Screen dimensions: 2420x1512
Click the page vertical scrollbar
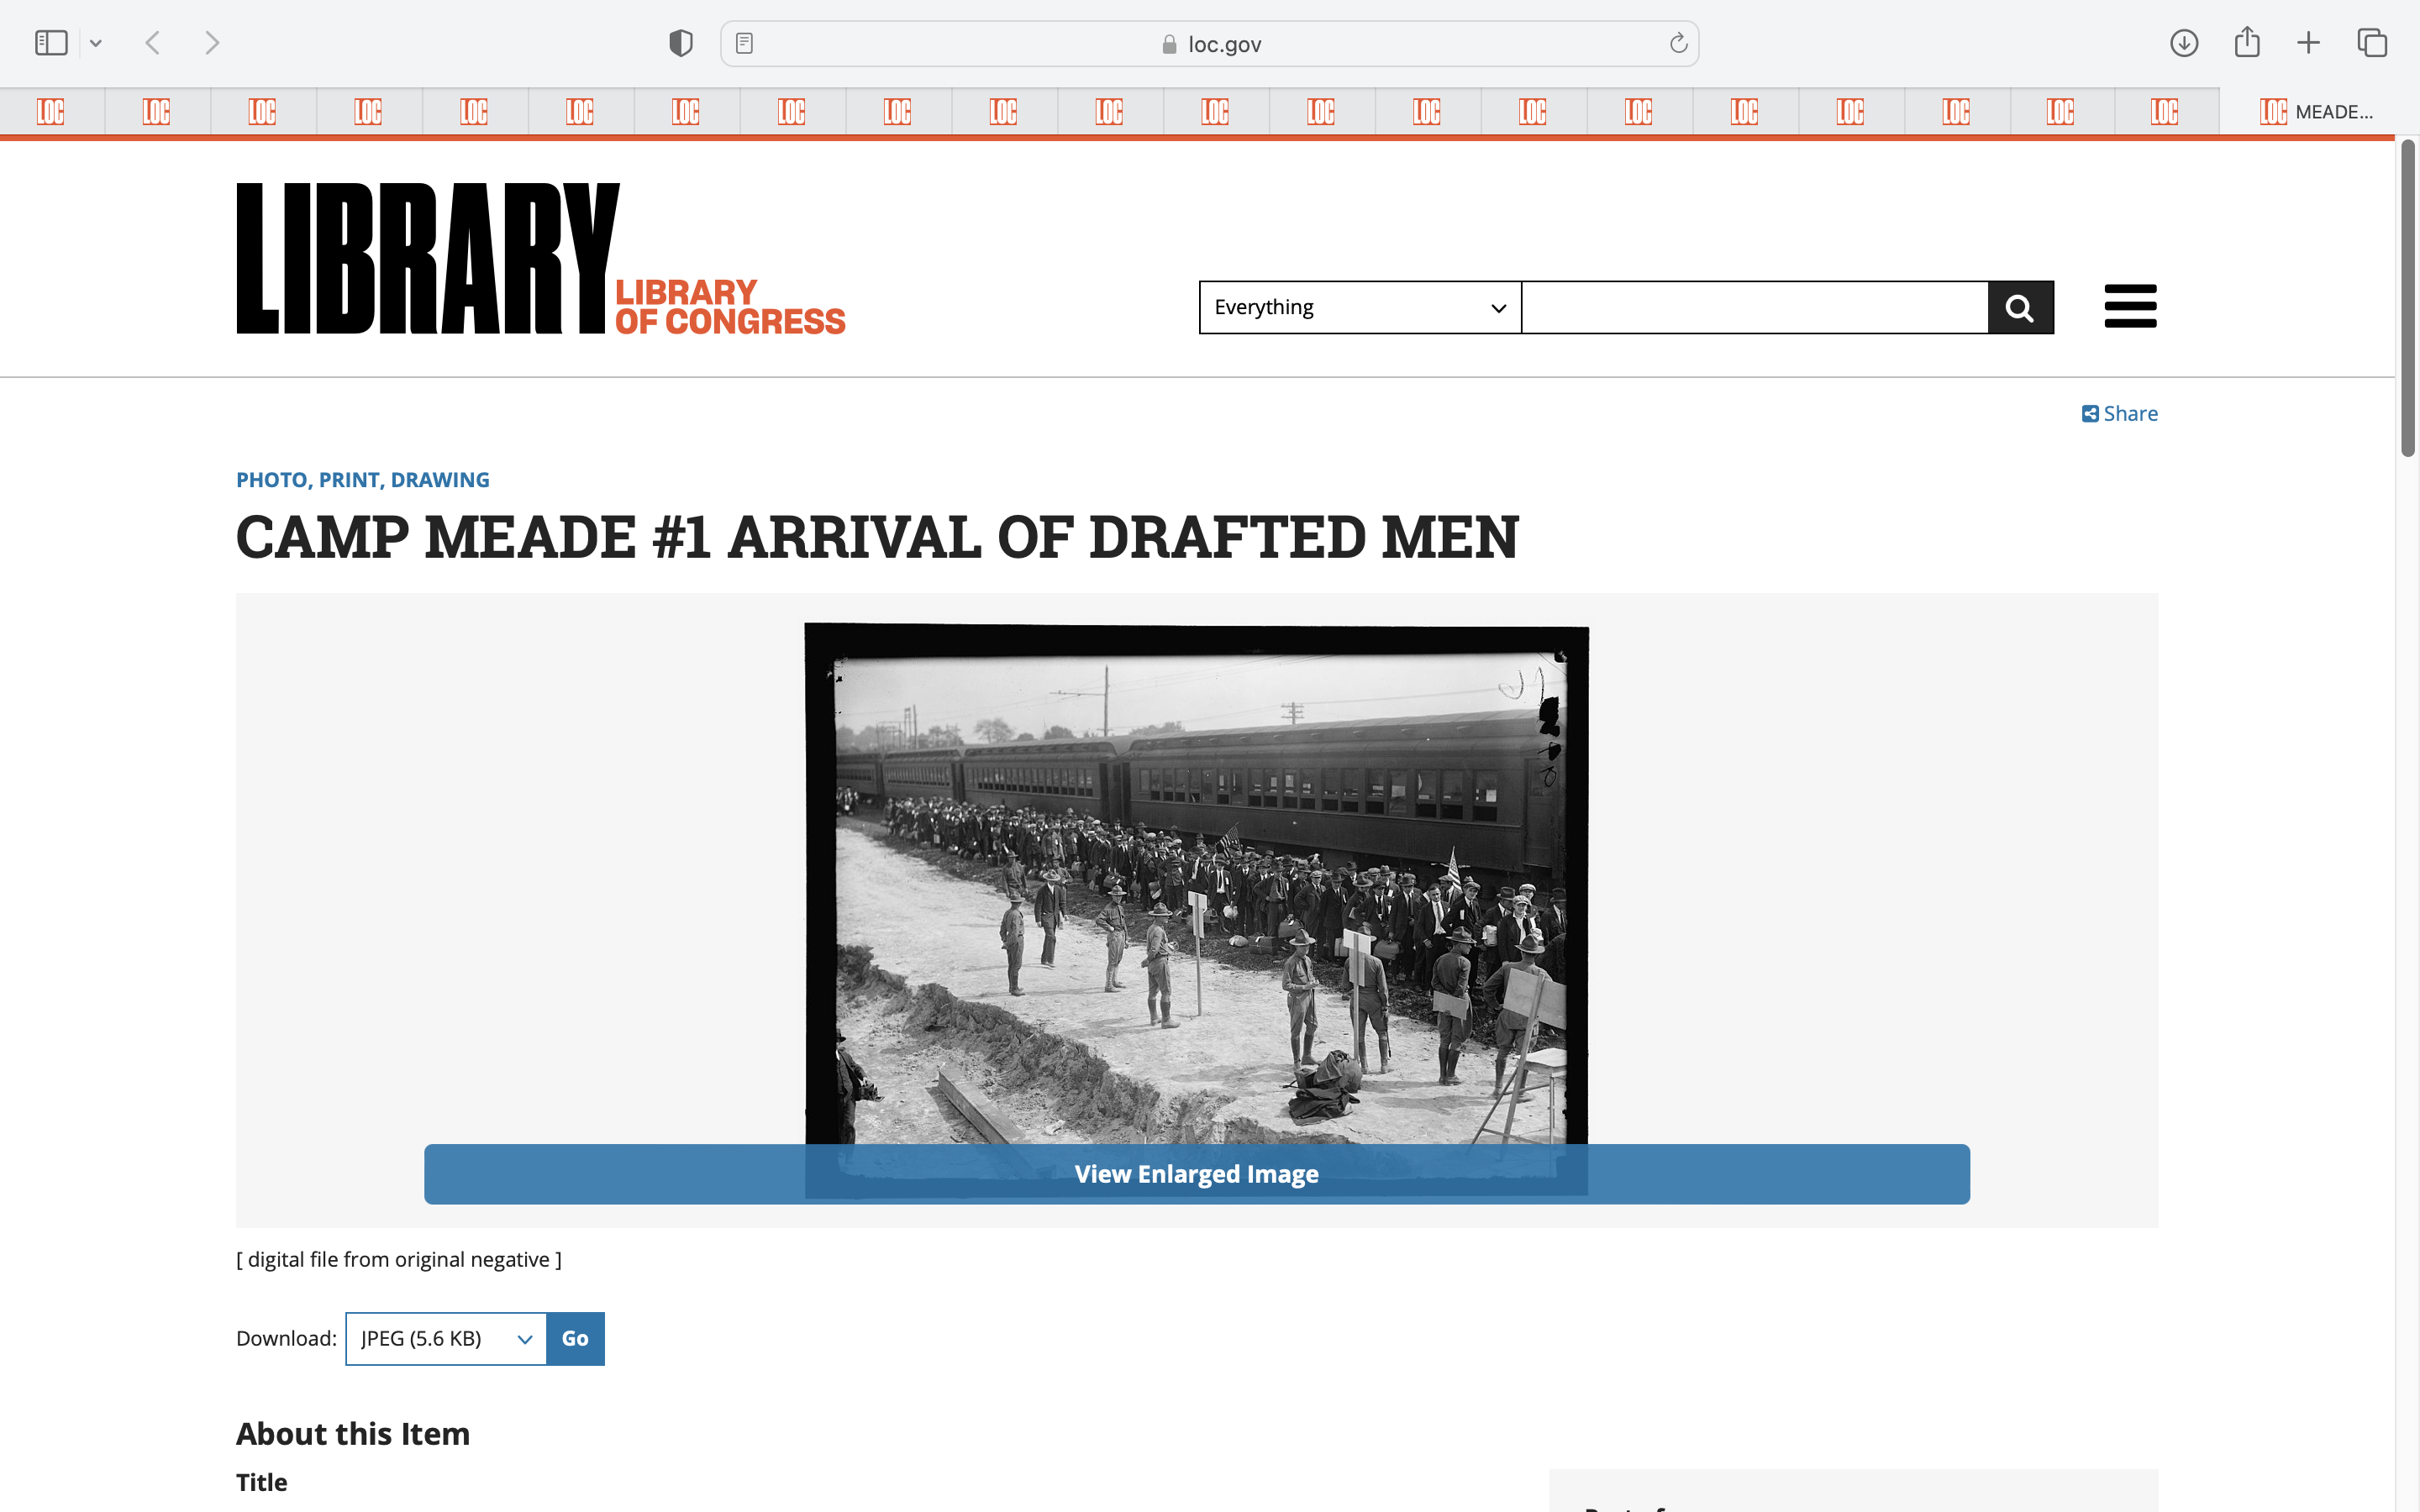point(2407,300)
